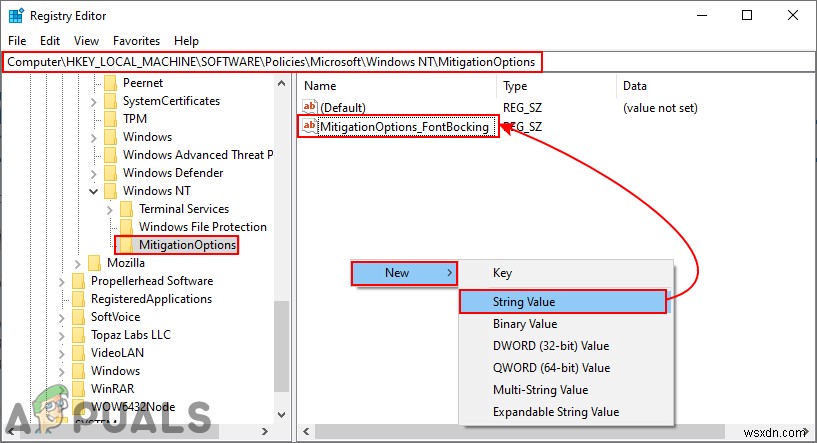This screenshot has width=817, height=443.
Task: Click the Windows File Protection folder icon
Action: pos(126,227)
